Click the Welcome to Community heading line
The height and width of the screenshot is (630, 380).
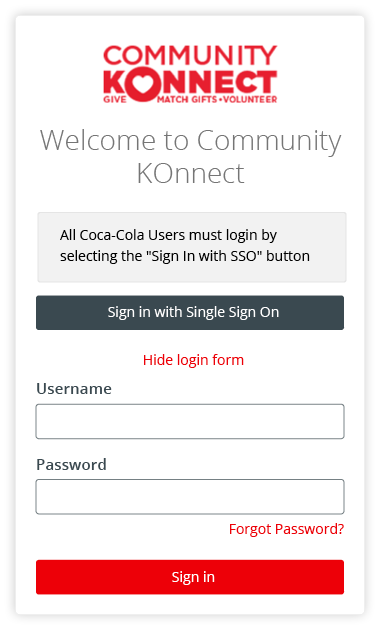pos(190,141)
